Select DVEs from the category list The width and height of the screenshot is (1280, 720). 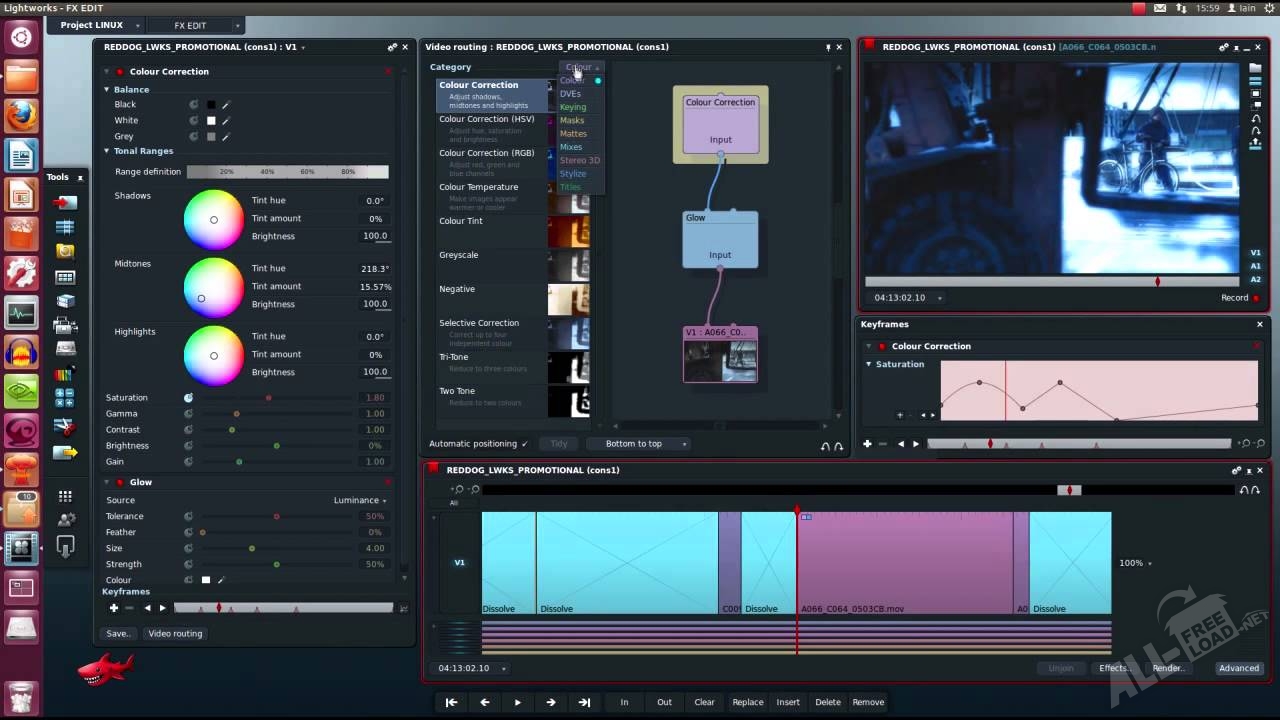point(570,94)
